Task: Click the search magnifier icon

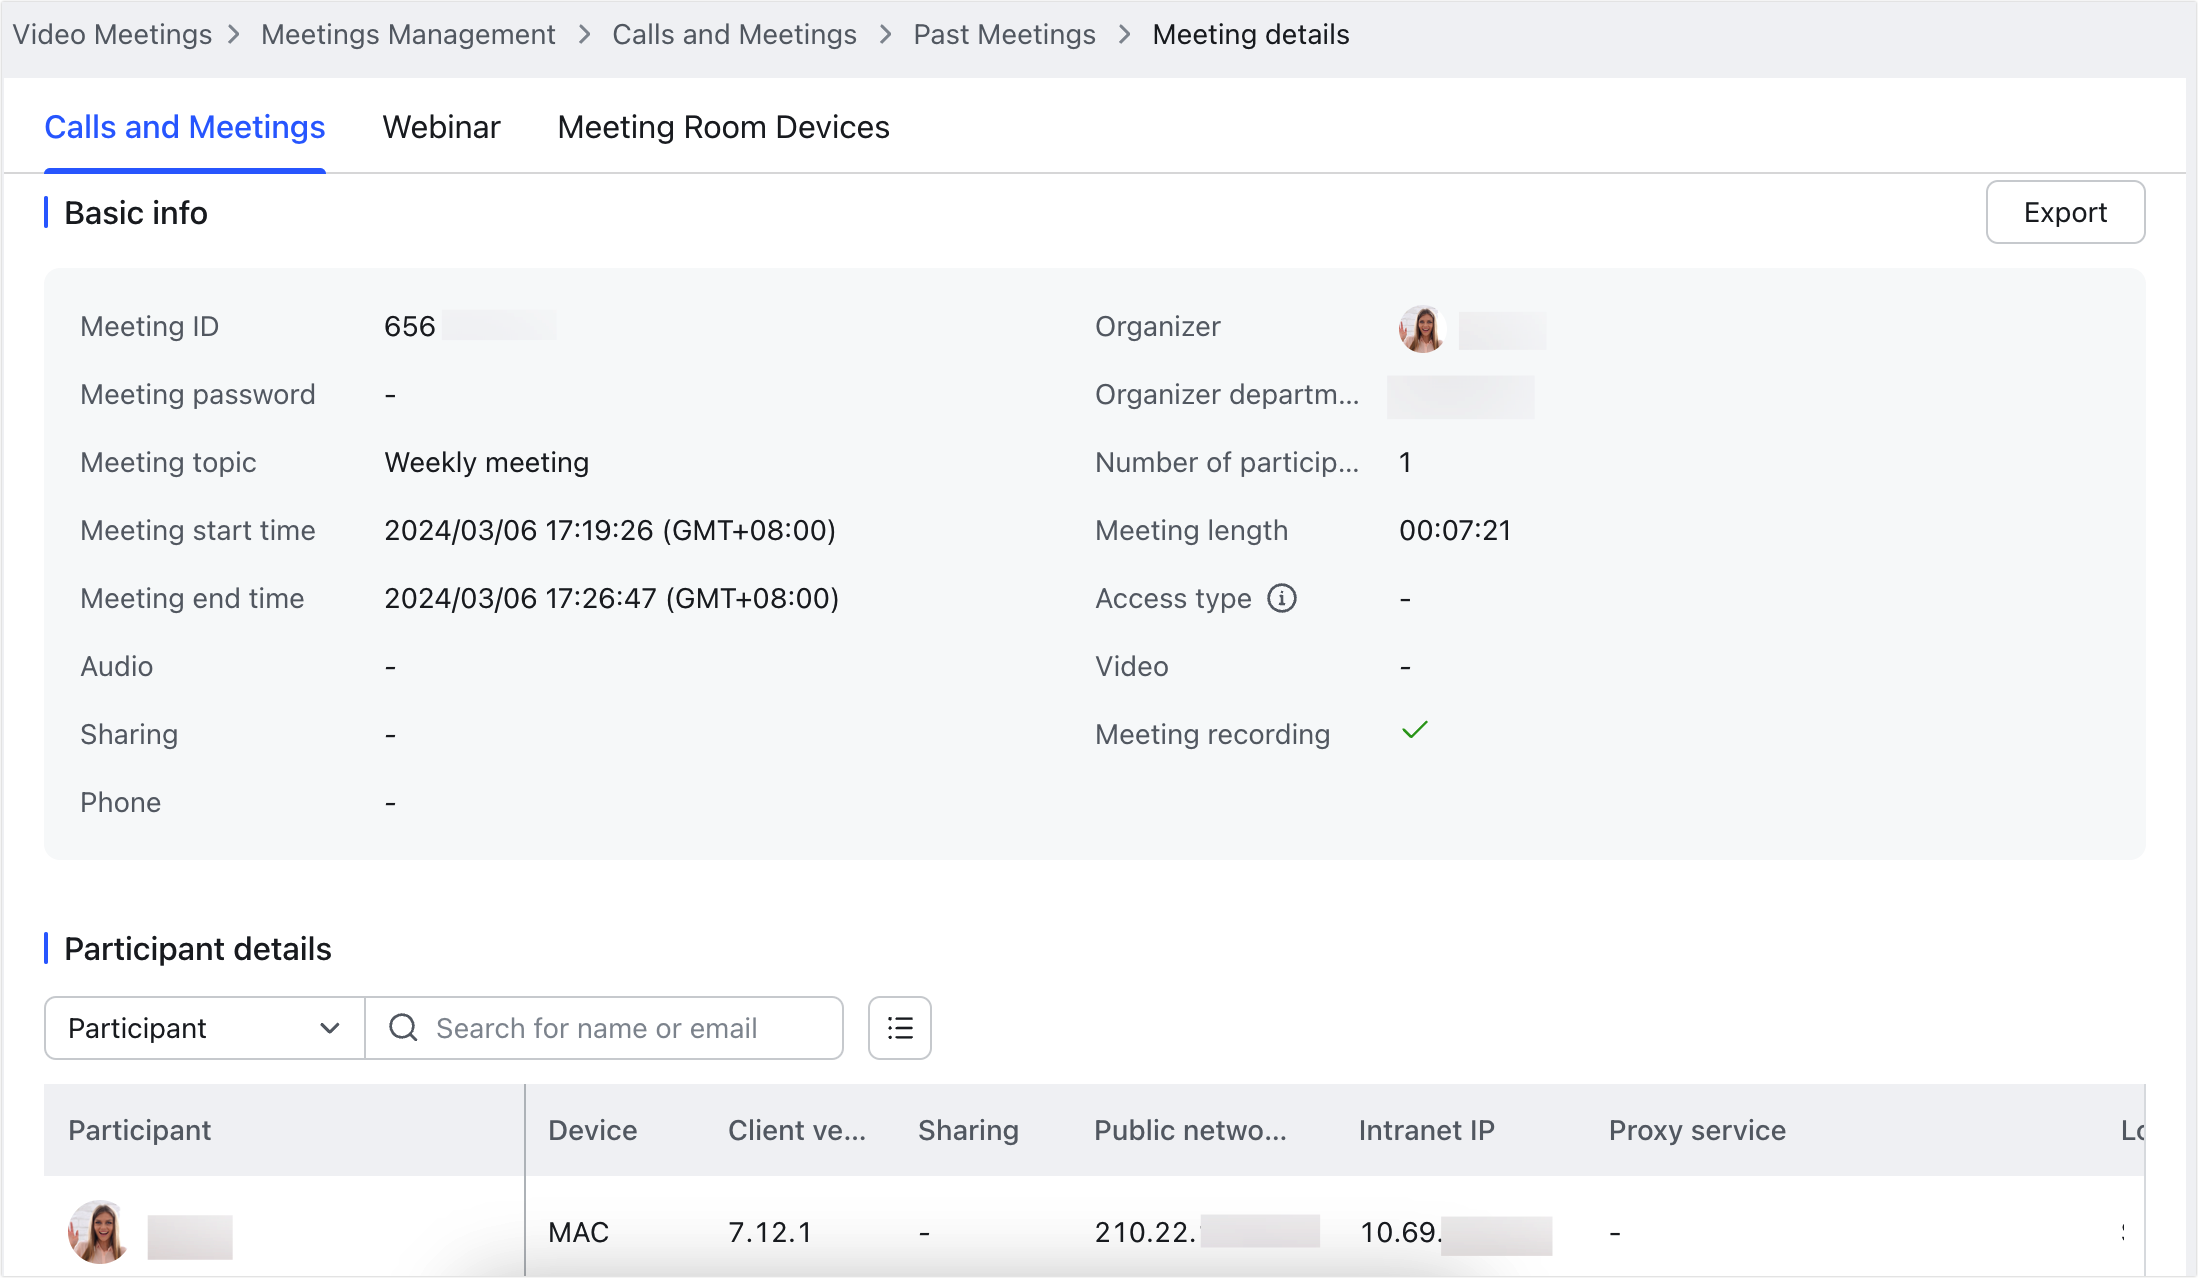Action: [403, 1028]
